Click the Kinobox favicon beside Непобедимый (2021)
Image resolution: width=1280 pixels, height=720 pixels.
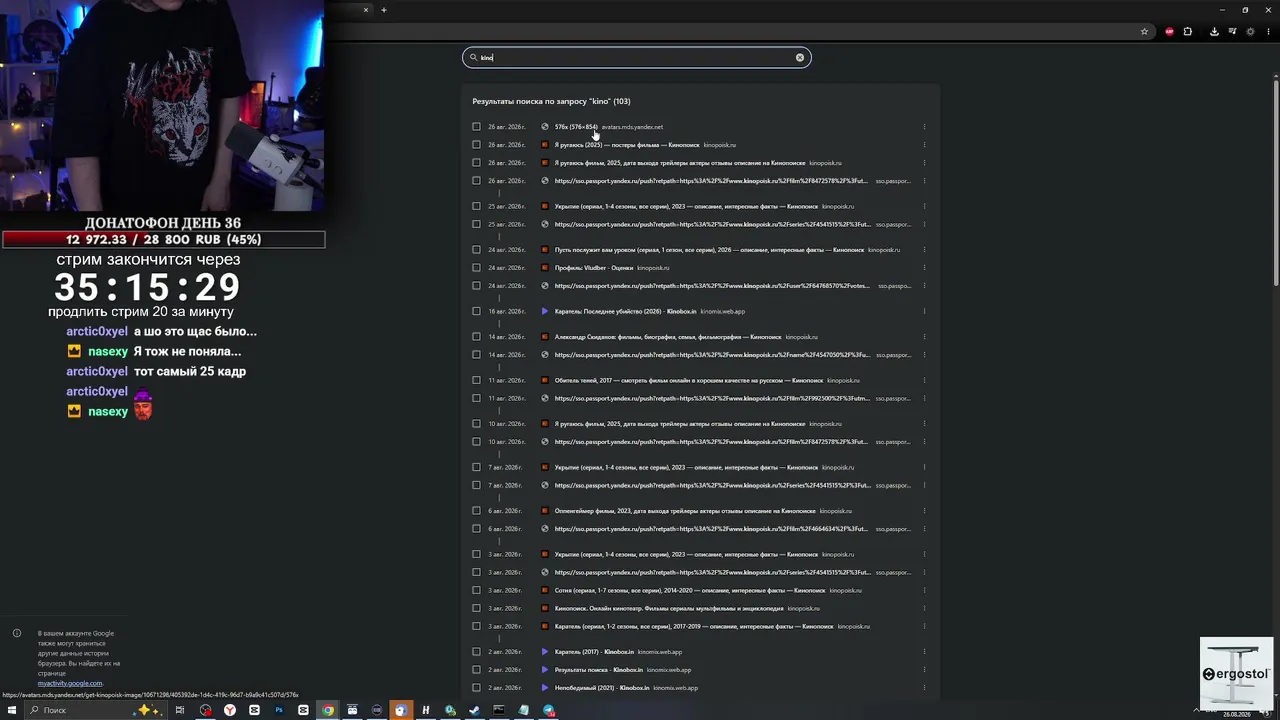click(x=545, y=688)
